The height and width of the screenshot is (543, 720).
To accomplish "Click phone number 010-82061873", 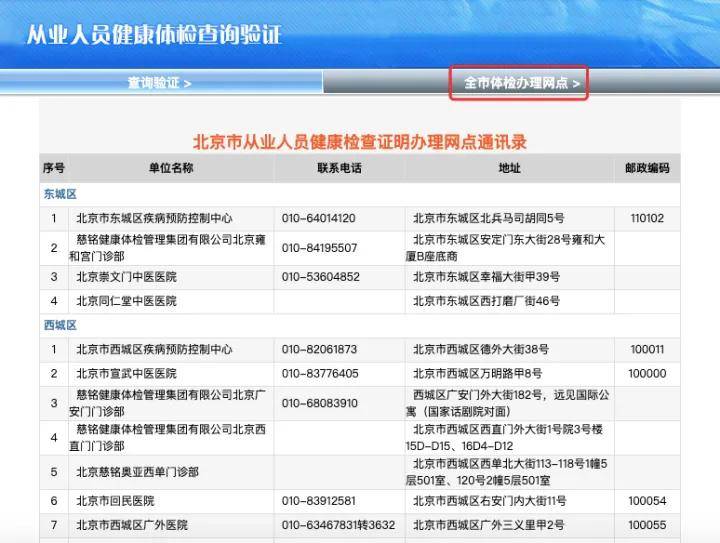I will (319, 349).
